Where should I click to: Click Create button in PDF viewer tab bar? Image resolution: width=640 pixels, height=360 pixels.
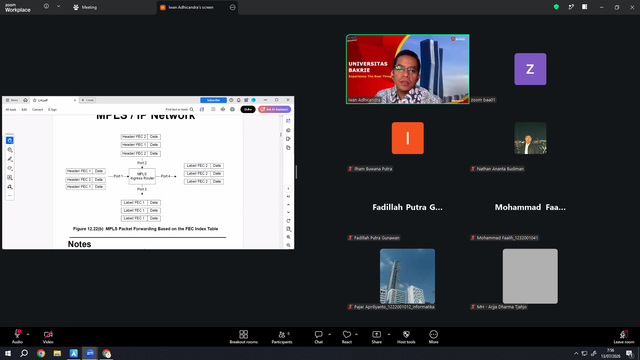(x=87, y=100)
